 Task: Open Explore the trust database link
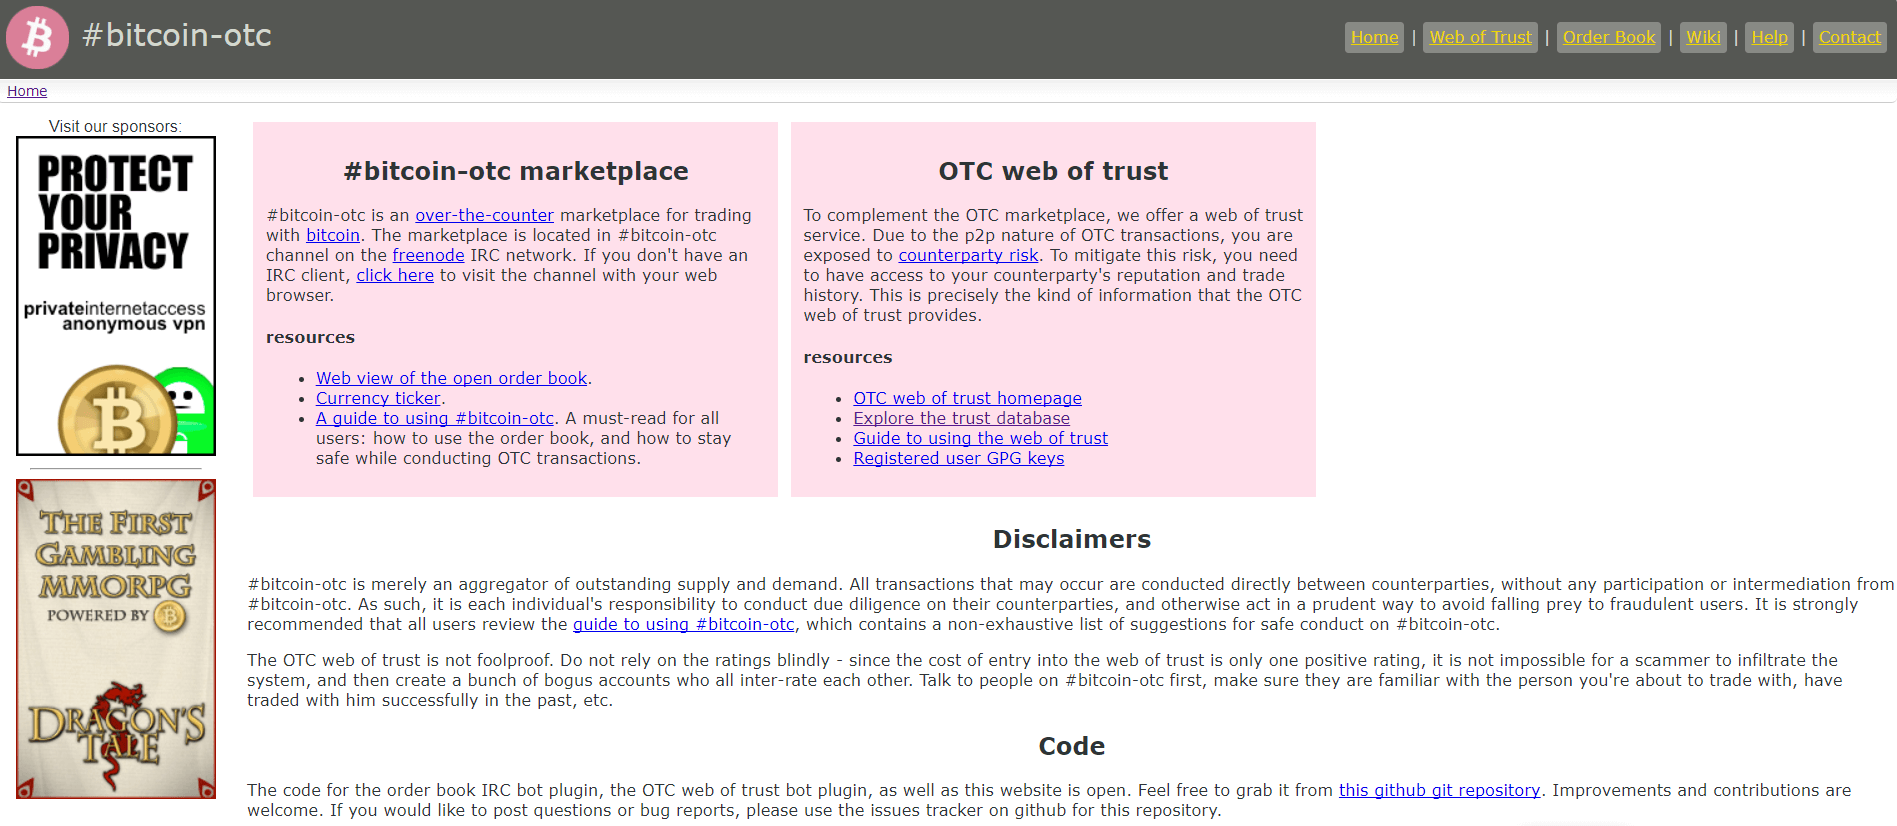pyautogui.click(x=961, y=418)
